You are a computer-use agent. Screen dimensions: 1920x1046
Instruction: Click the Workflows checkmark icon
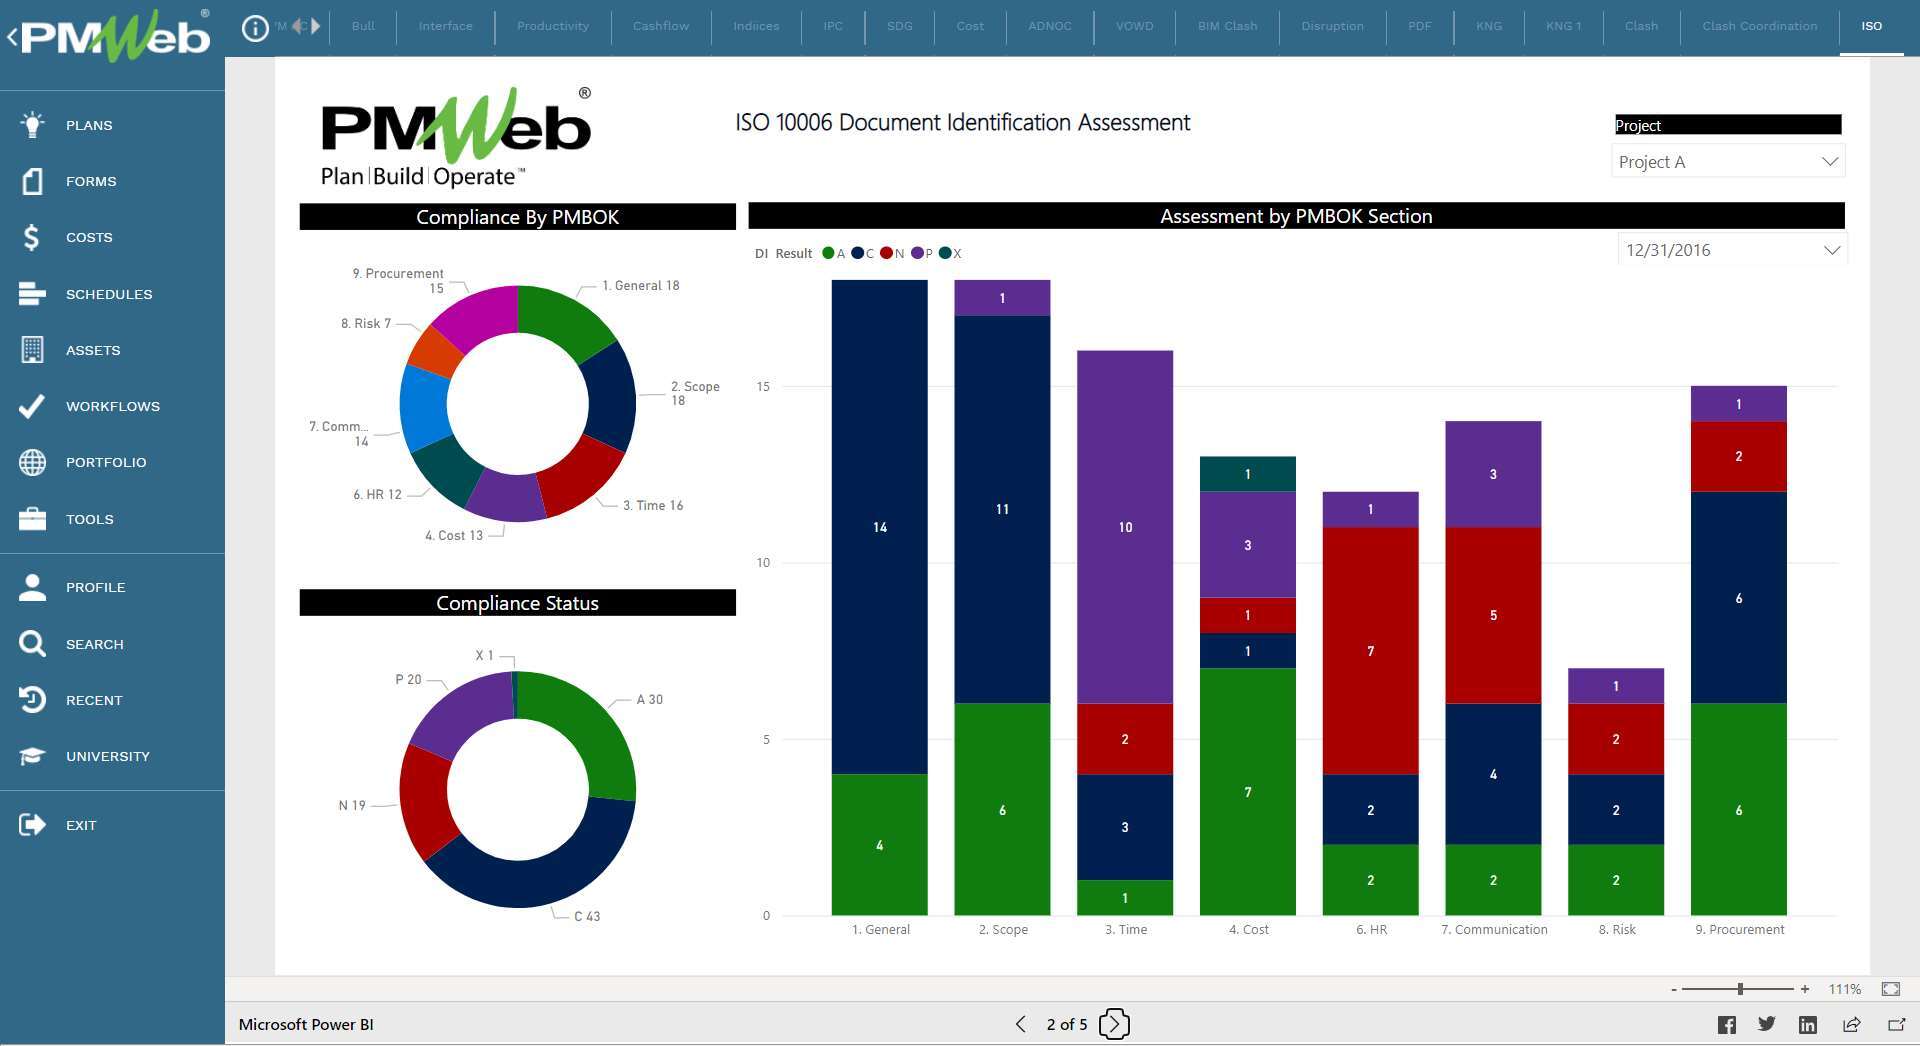tap(30, 406)
